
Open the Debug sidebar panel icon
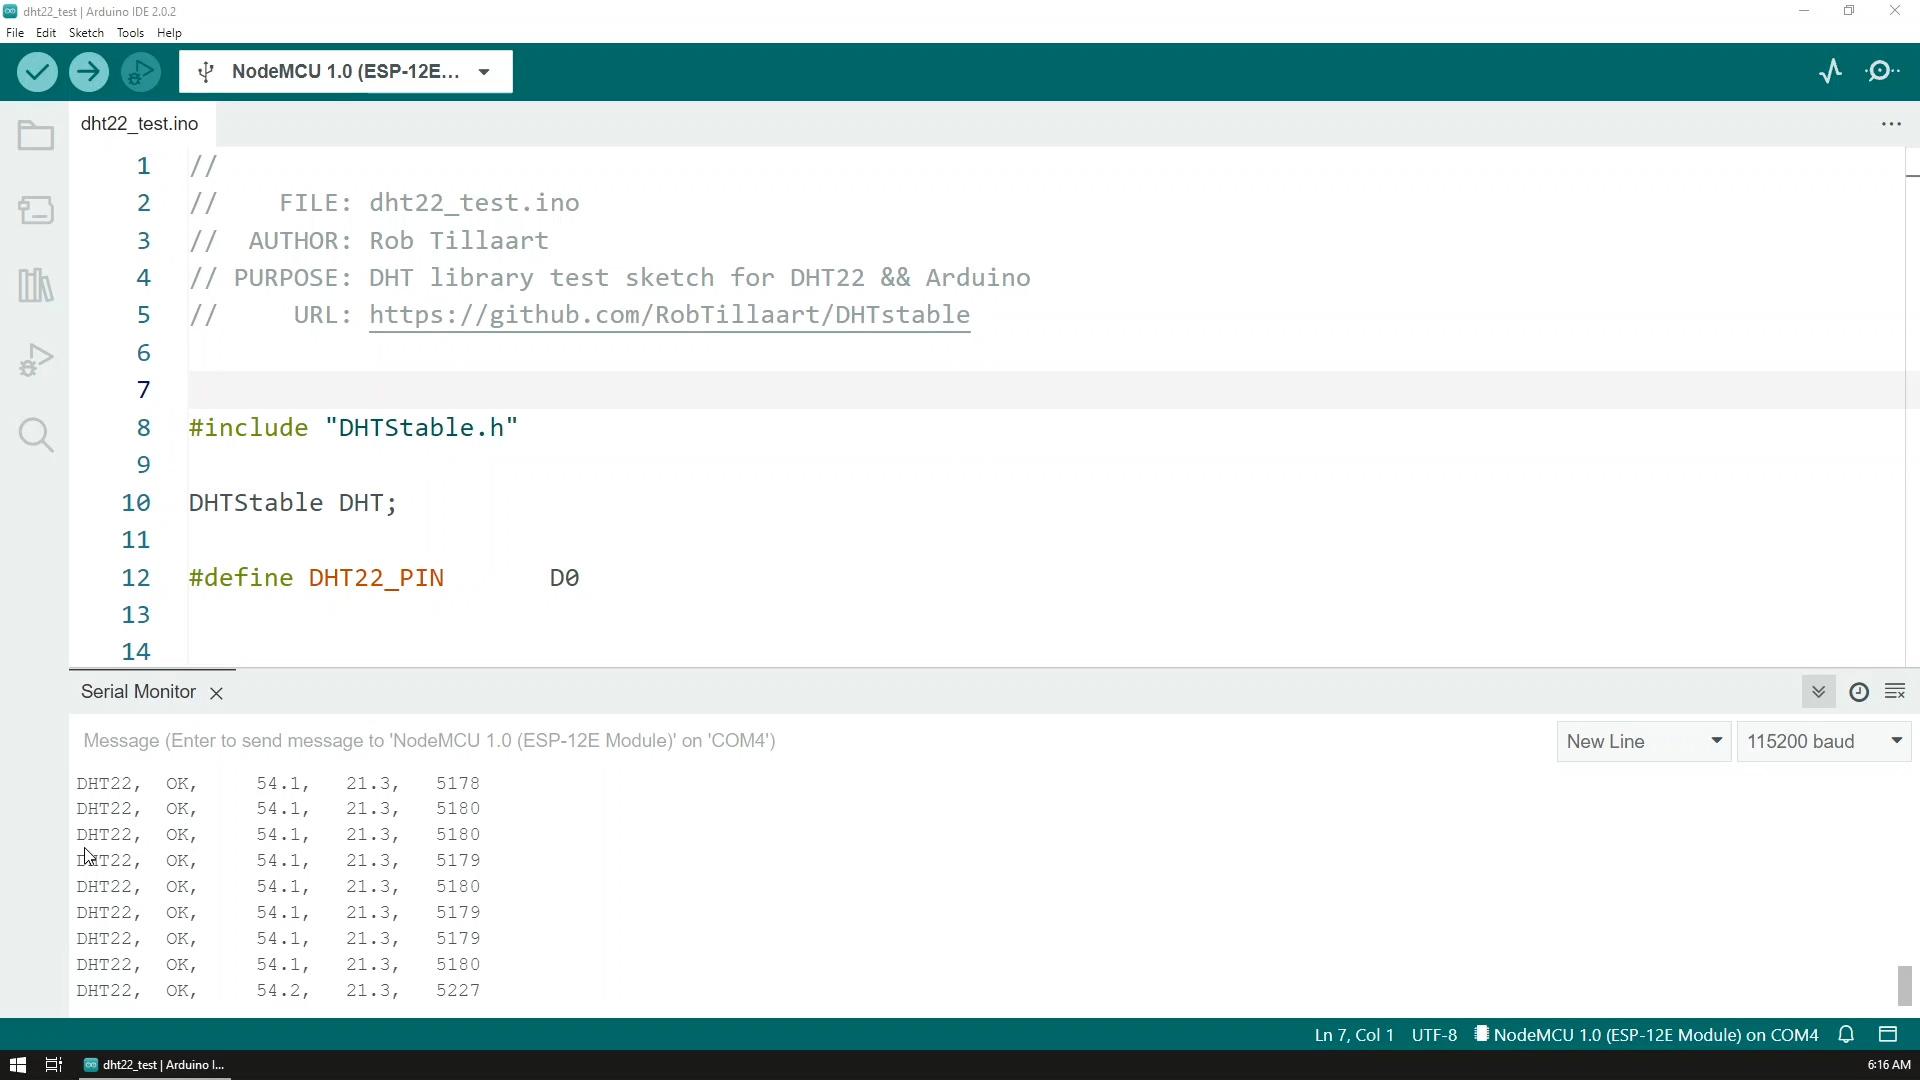(x=36, y=360)
